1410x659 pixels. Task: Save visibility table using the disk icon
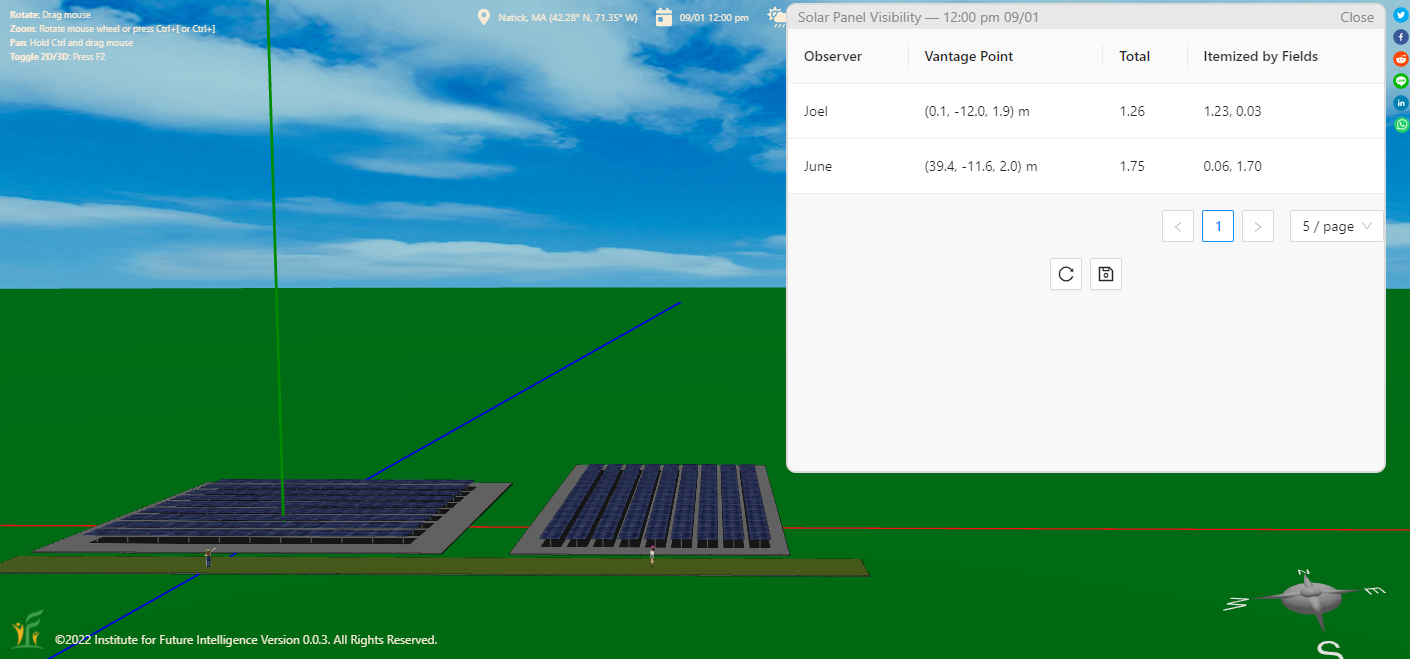coord(1106,274)
